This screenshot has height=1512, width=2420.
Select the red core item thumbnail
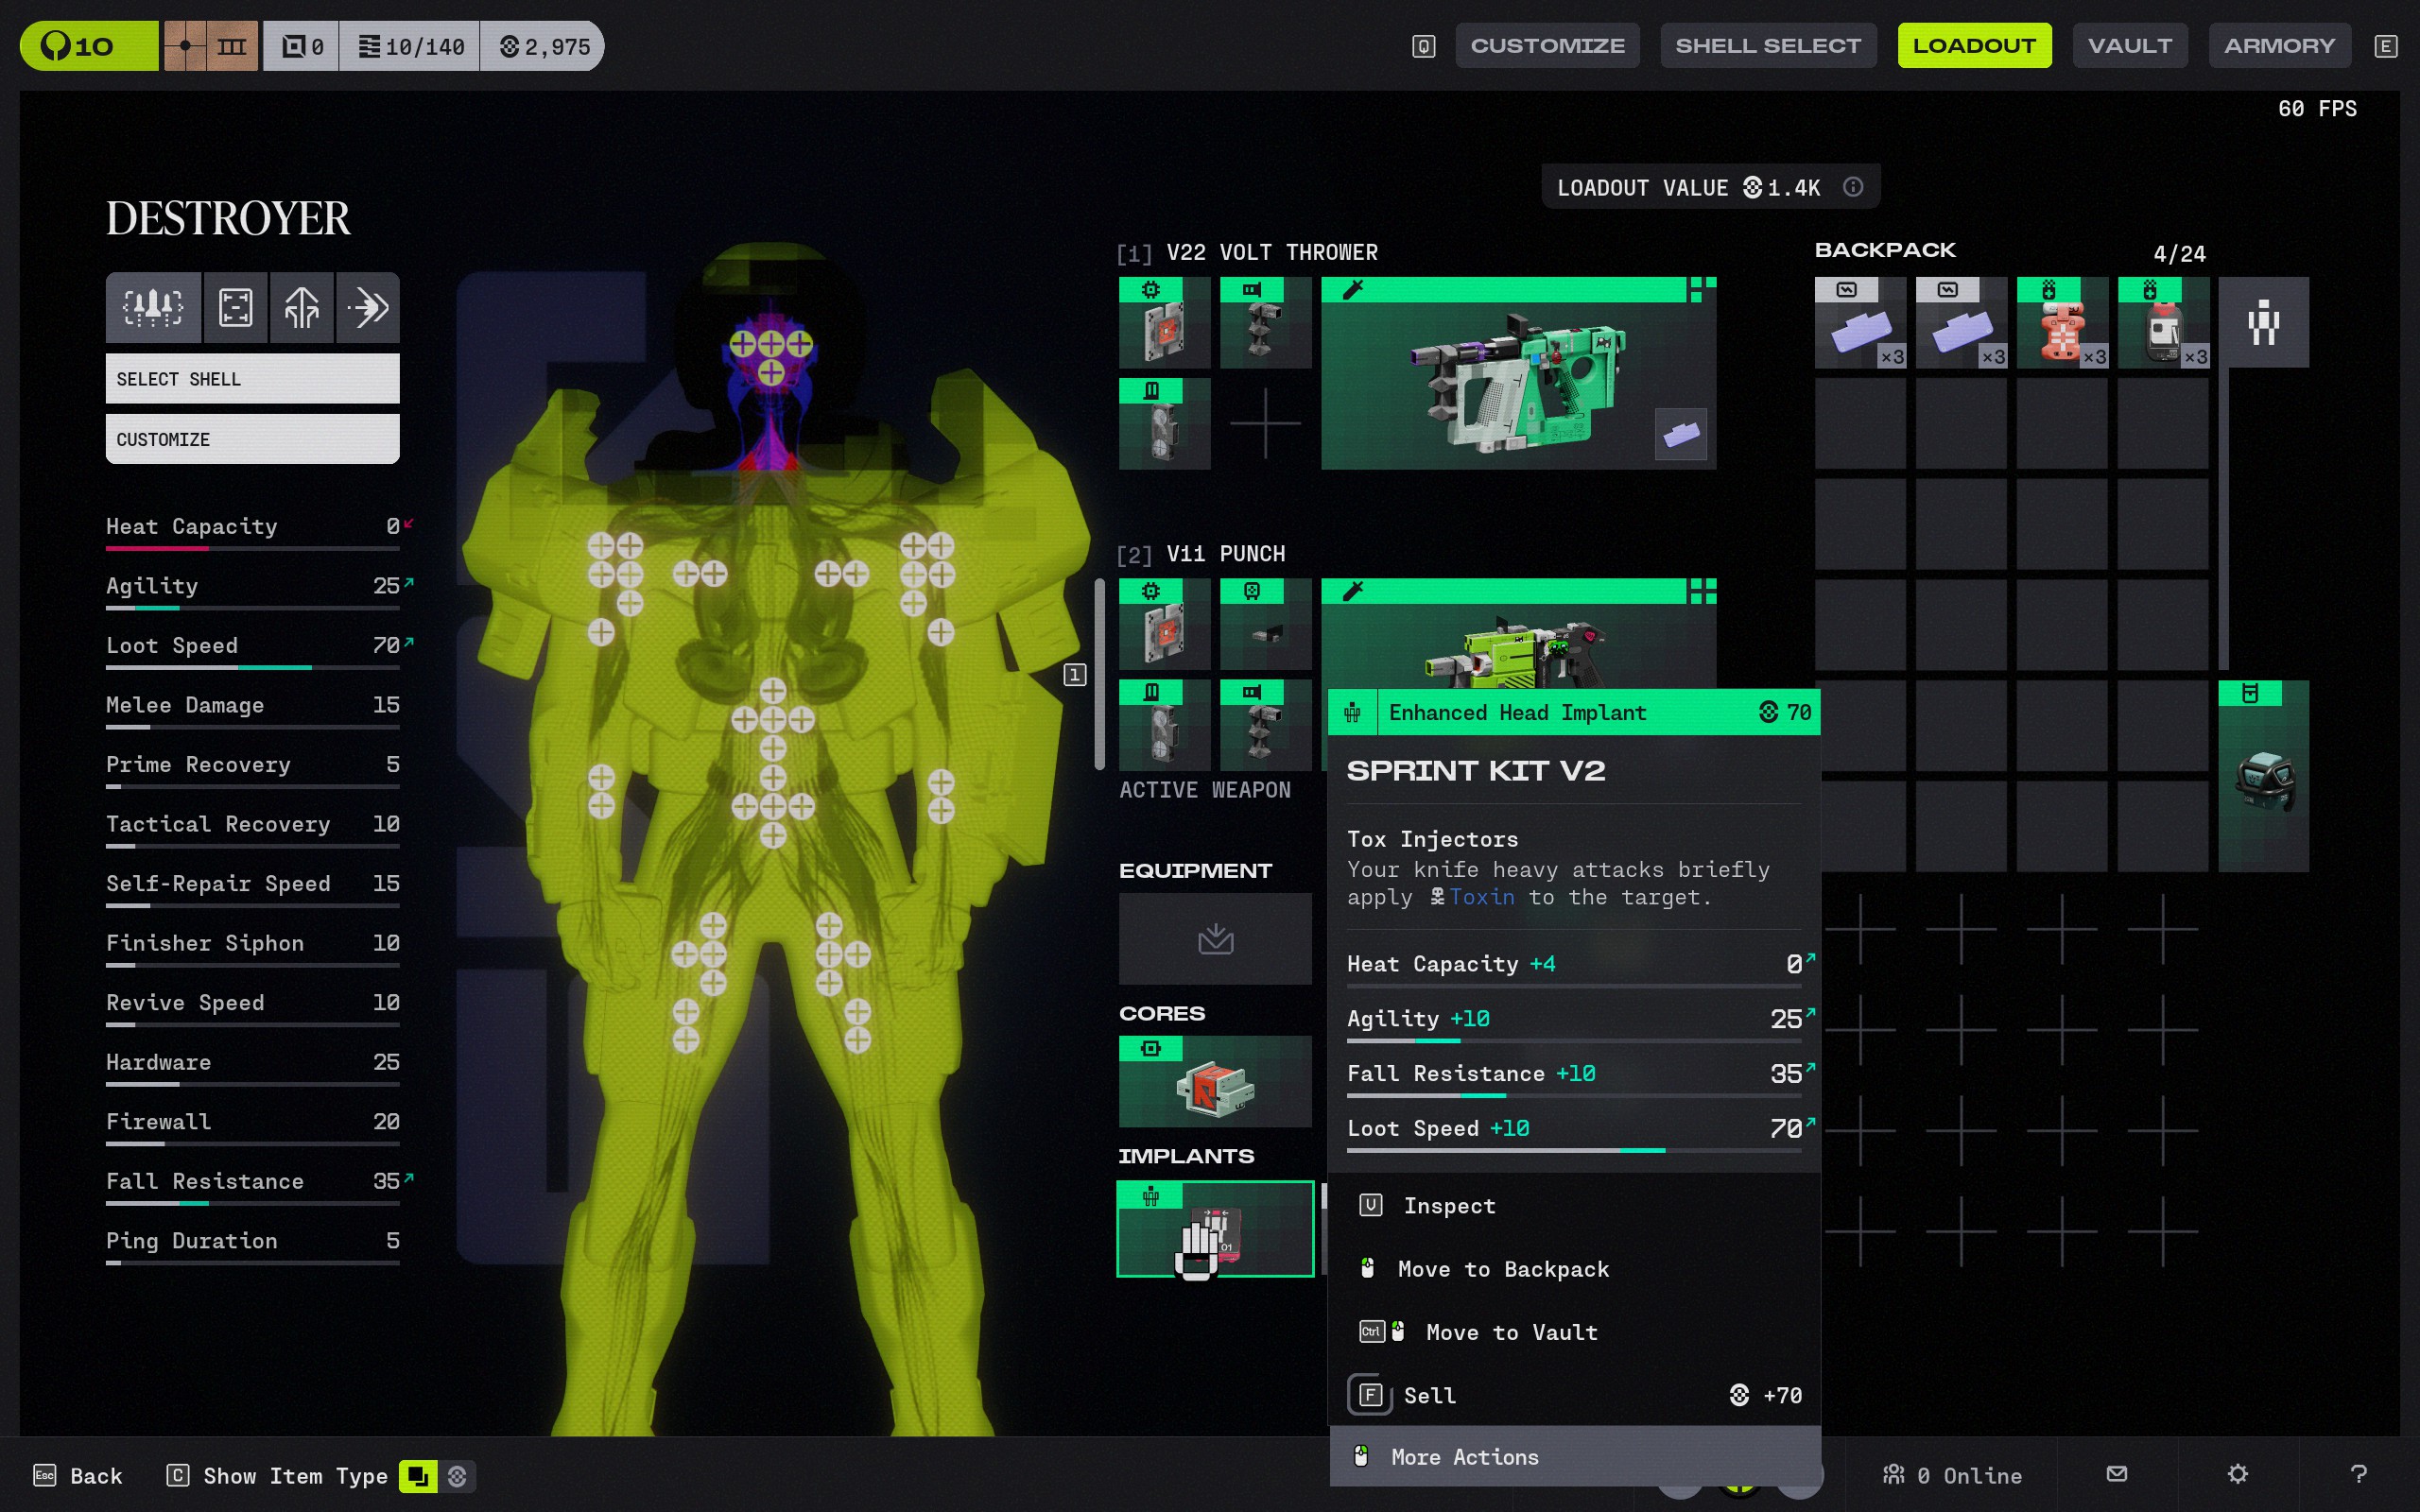[x=1214, y=1083]
